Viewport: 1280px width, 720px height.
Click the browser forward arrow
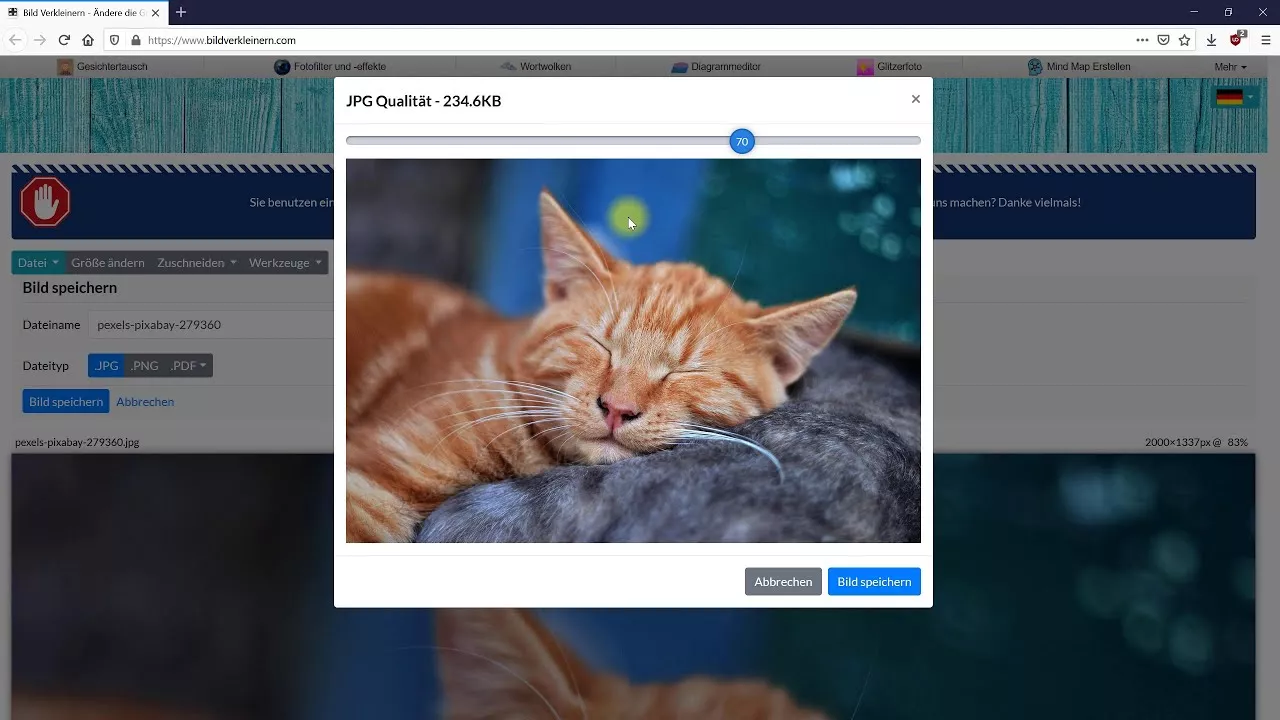[x=39, y=40]
